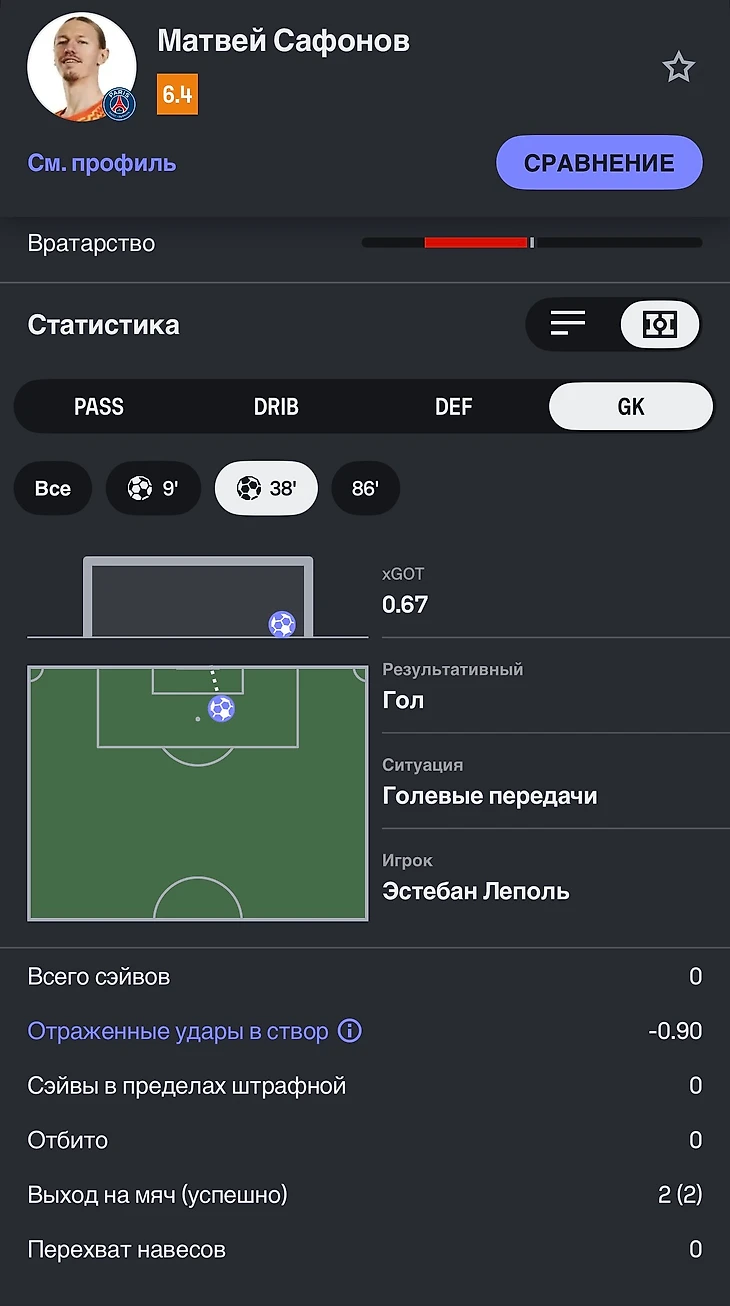Switch to the PASS tab
Viewport: 730px width, 1306px height.
tap(99, 407)
